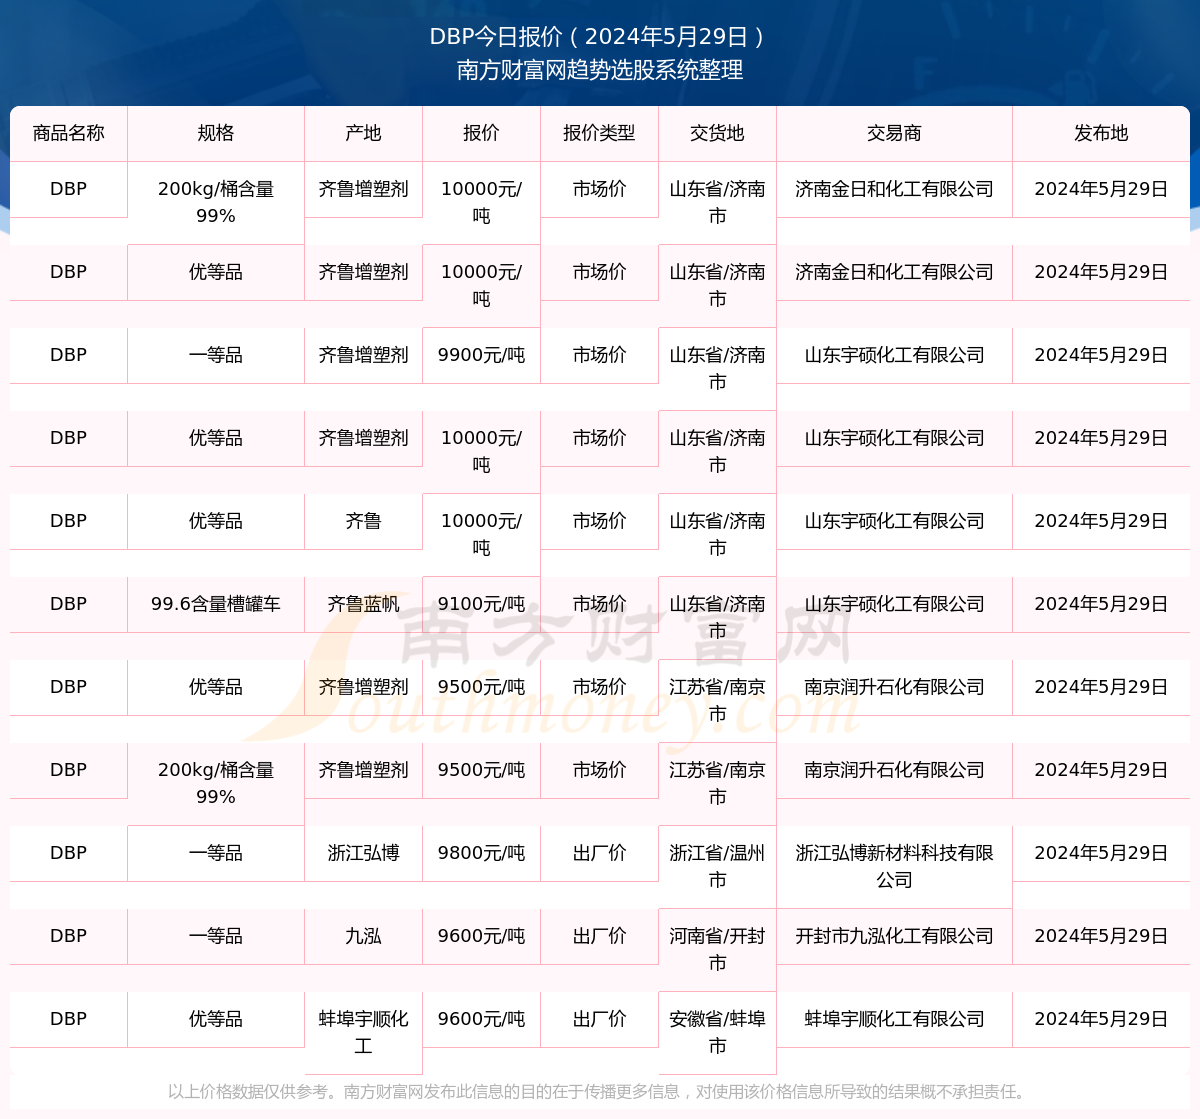The image size is (1200, 1119).
Task: Select the '发布地' column header
Action: (1101, 133)
